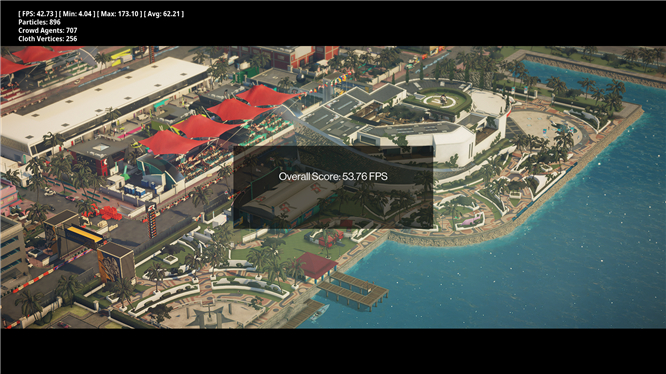Click the current FPS 42.73 readout
The width and height of the screenshot is (666, 374).
click(x=37, y=14)
